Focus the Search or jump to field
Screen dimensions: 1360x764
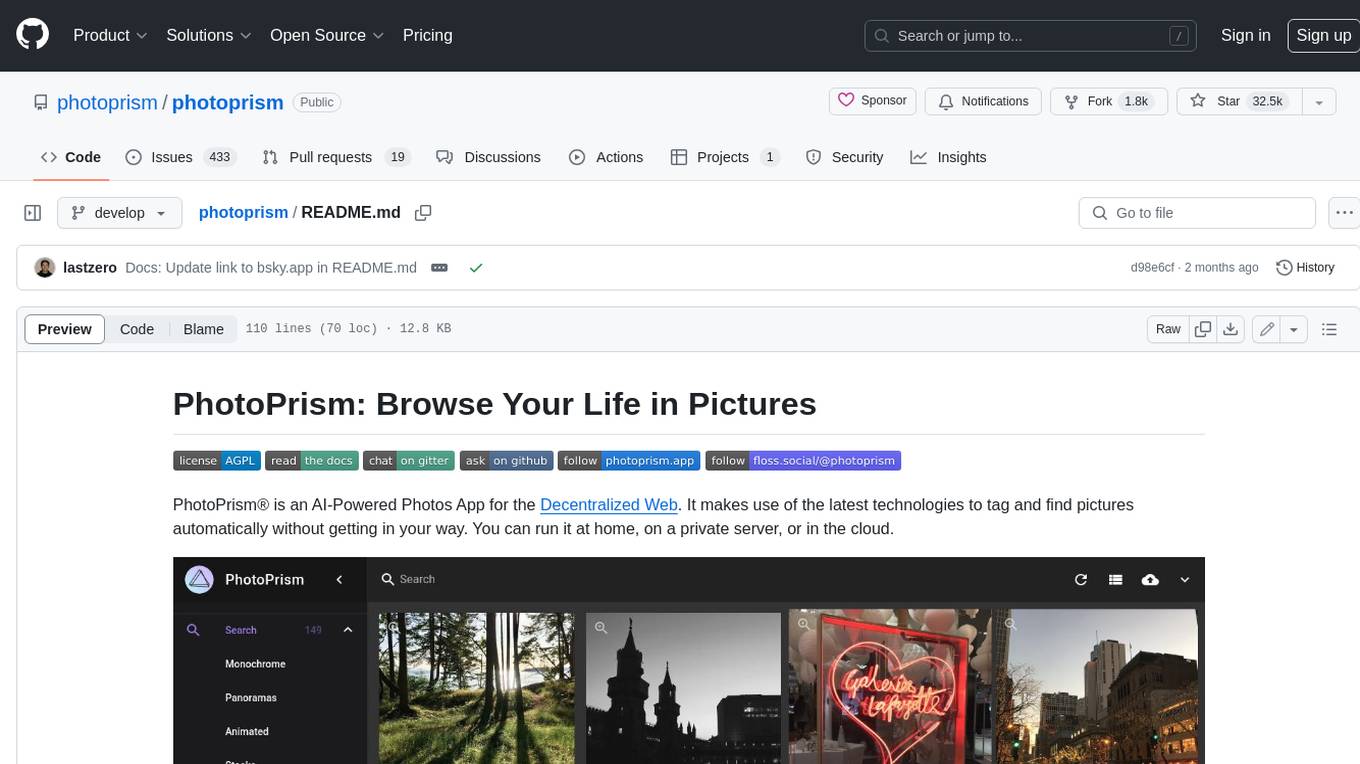[x=1031, y=36]
